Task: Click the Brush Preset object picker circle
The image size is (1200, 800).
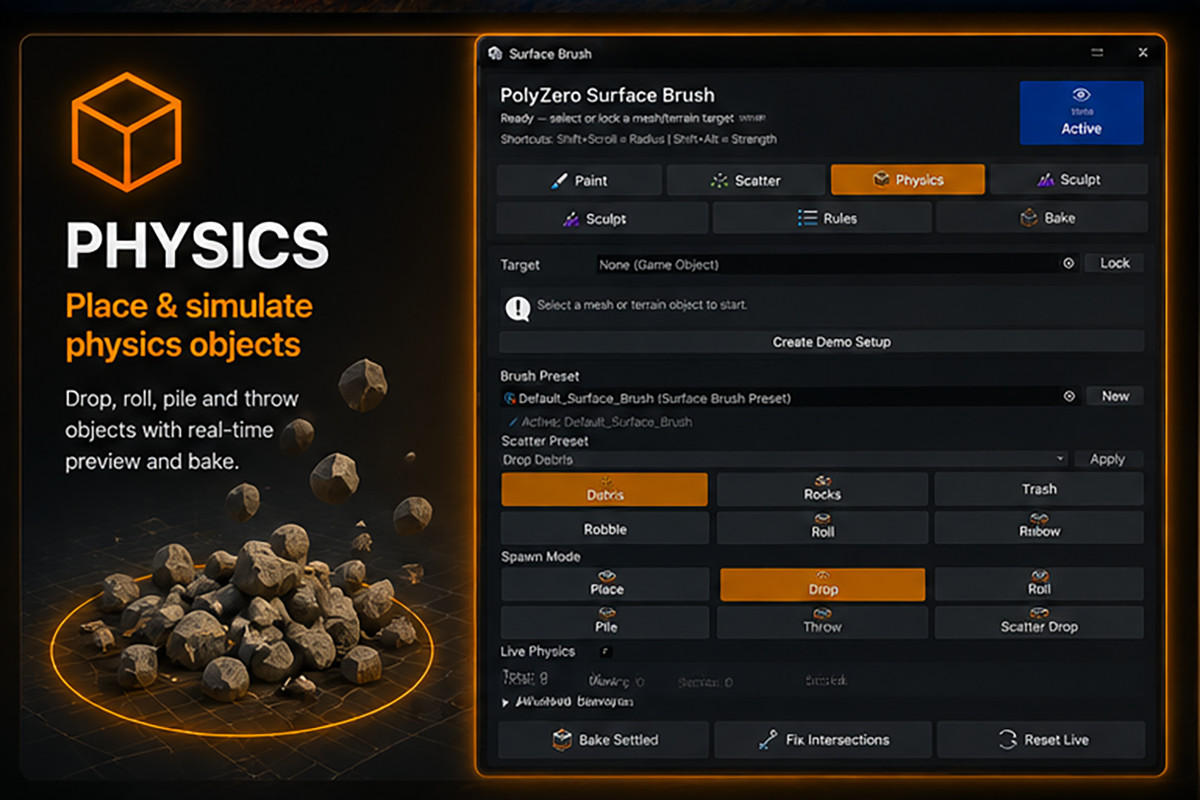Action: click(1068, 397)
